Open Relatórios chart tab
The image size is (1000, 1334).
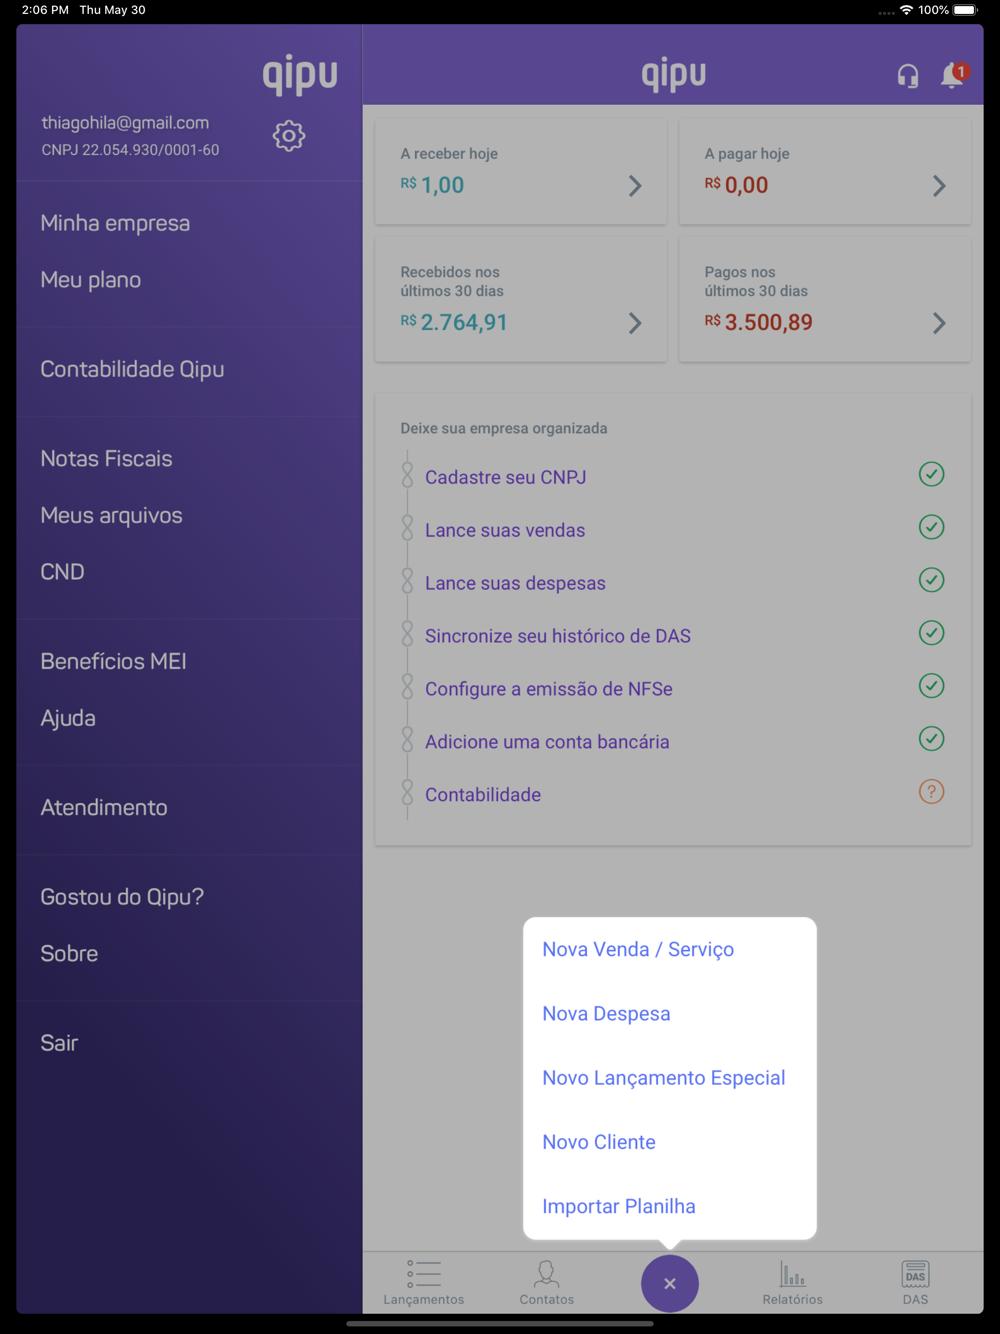click(x=792, y=1282)
